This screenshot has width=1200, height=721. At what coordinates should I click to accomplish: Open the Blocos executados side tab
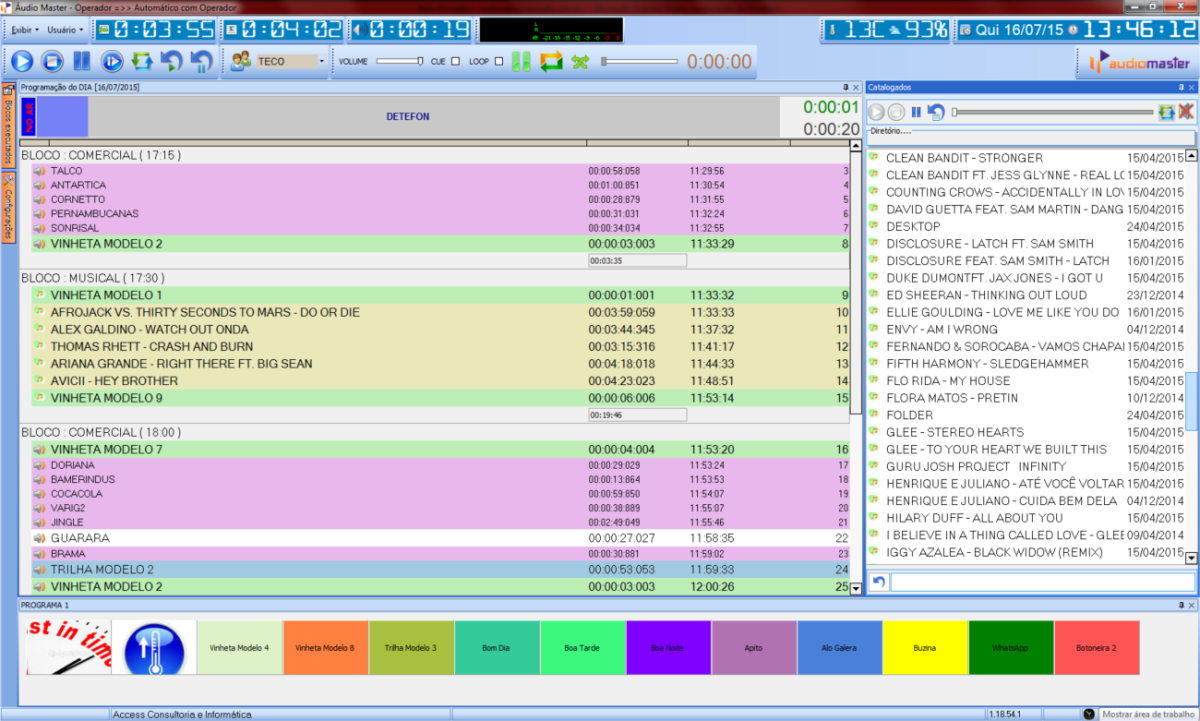(x=8, y=124)
